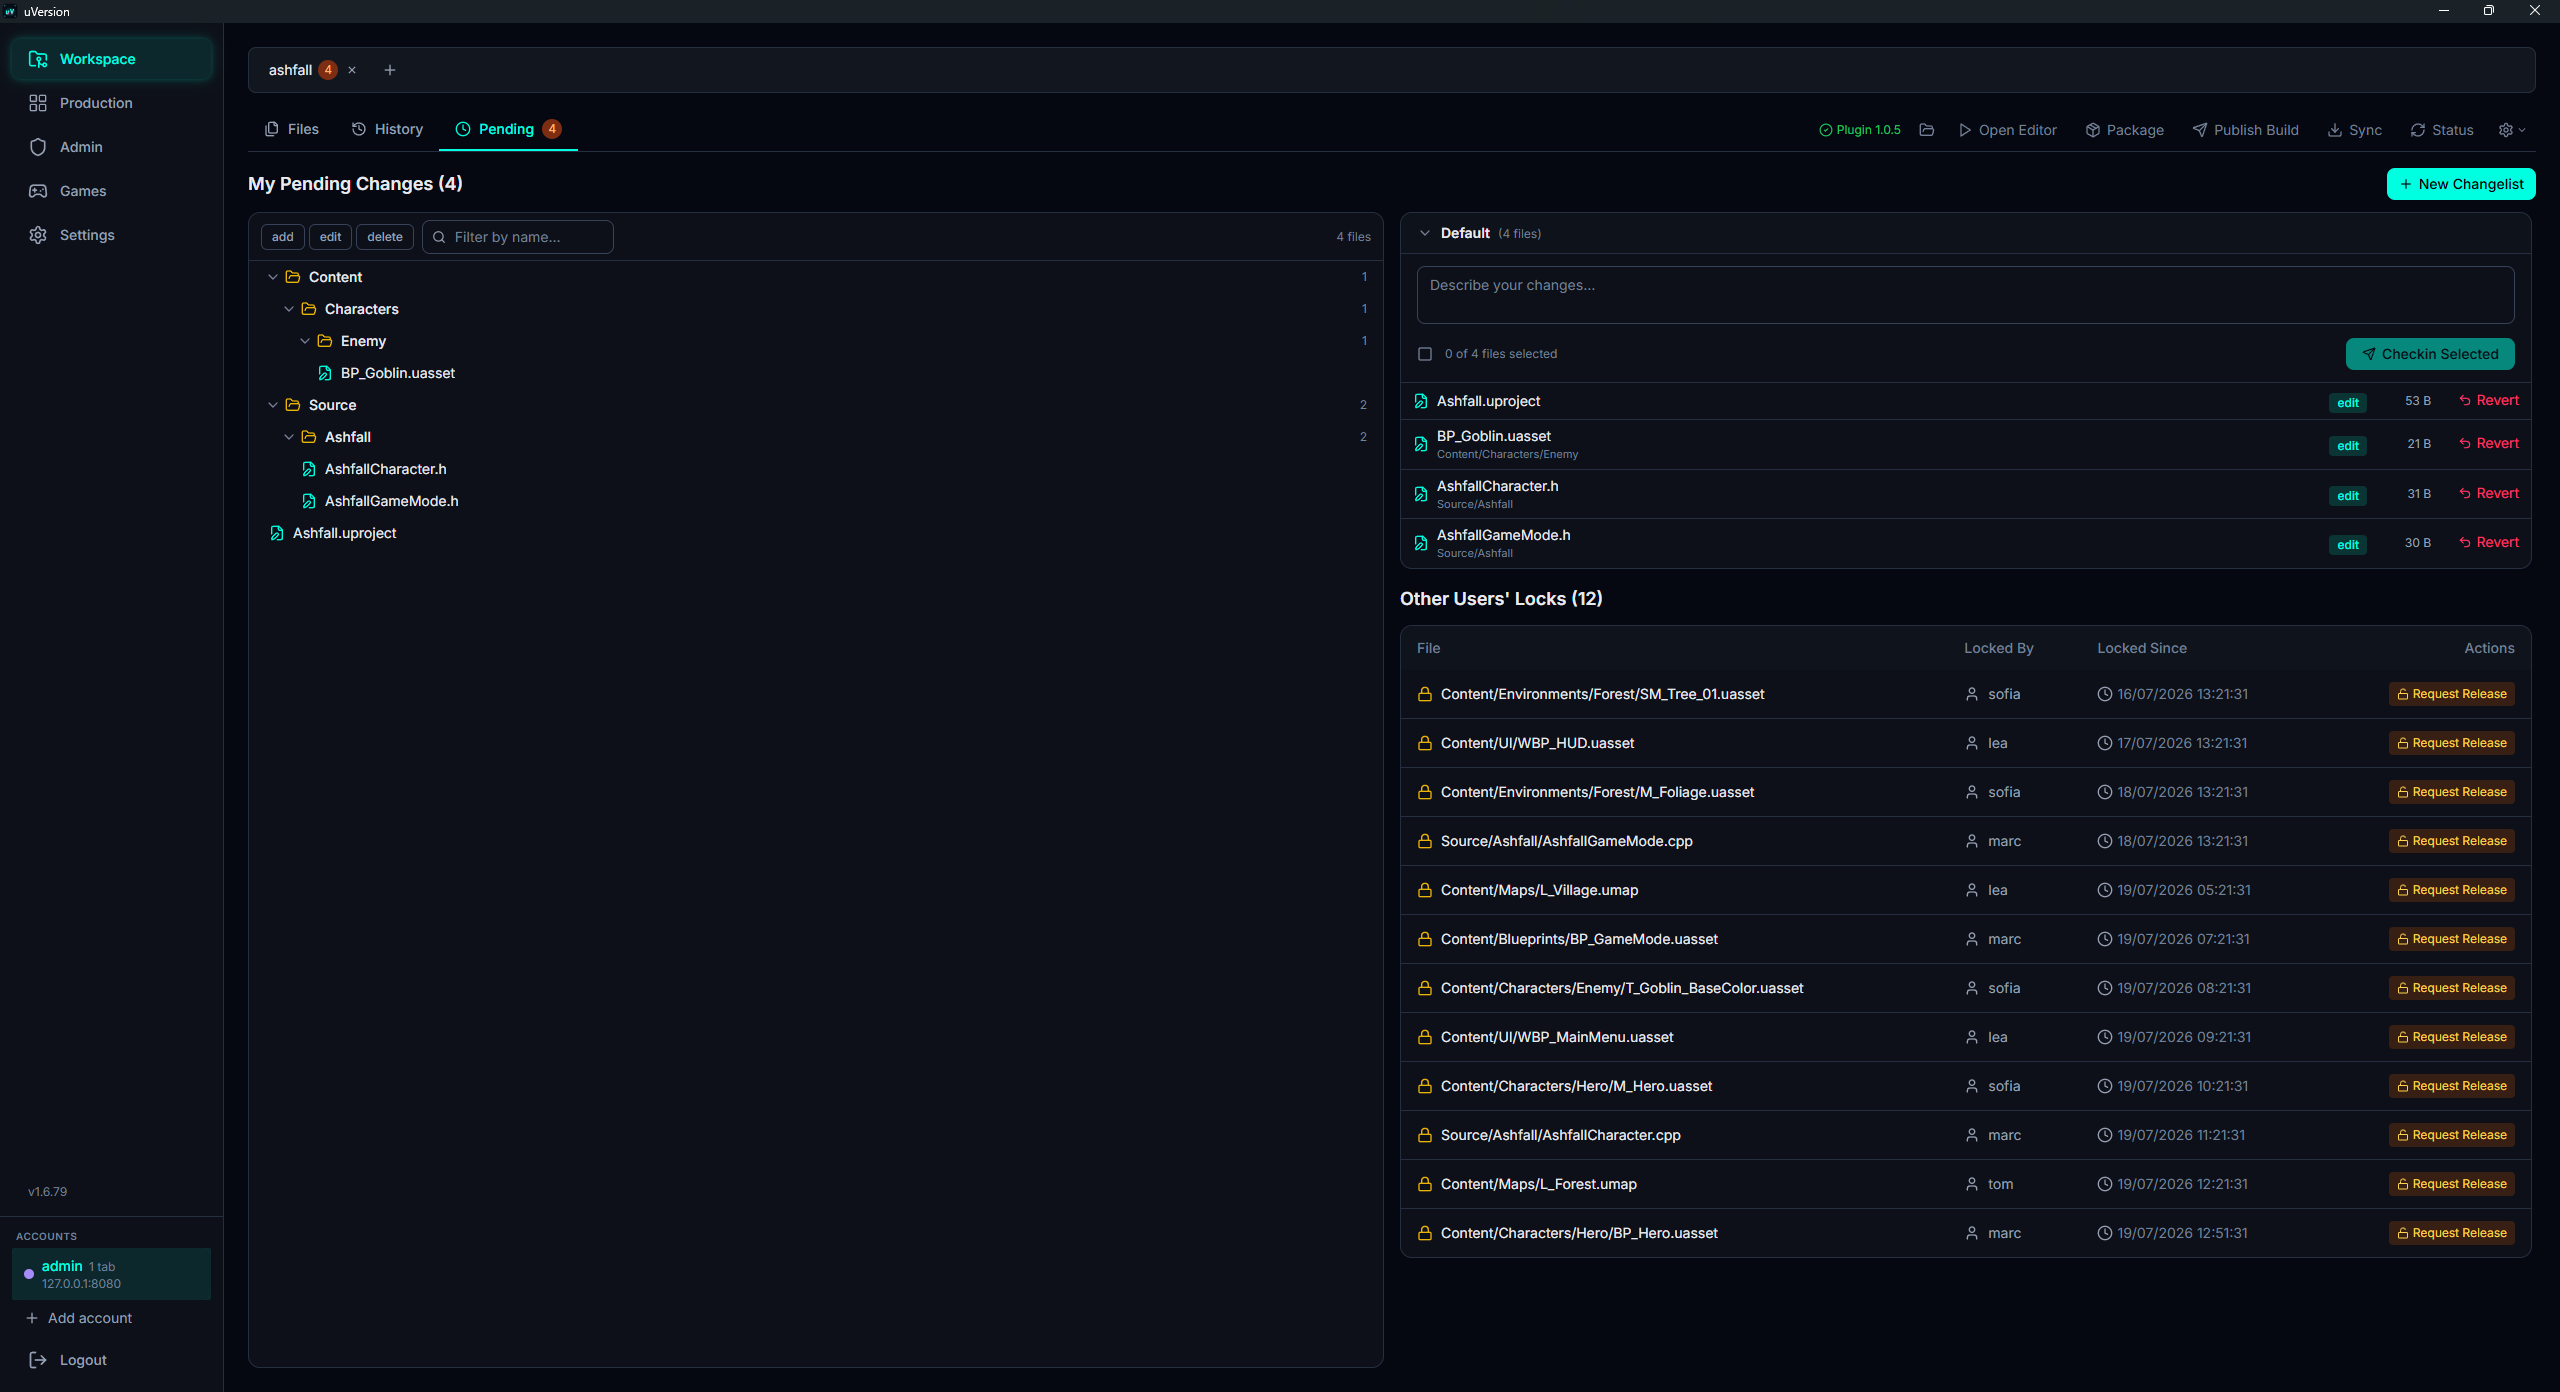Image resolution: width=2560 pixels, height=1392 pixels.
Task: Select the Pending tab
Action: pos(508,129)
